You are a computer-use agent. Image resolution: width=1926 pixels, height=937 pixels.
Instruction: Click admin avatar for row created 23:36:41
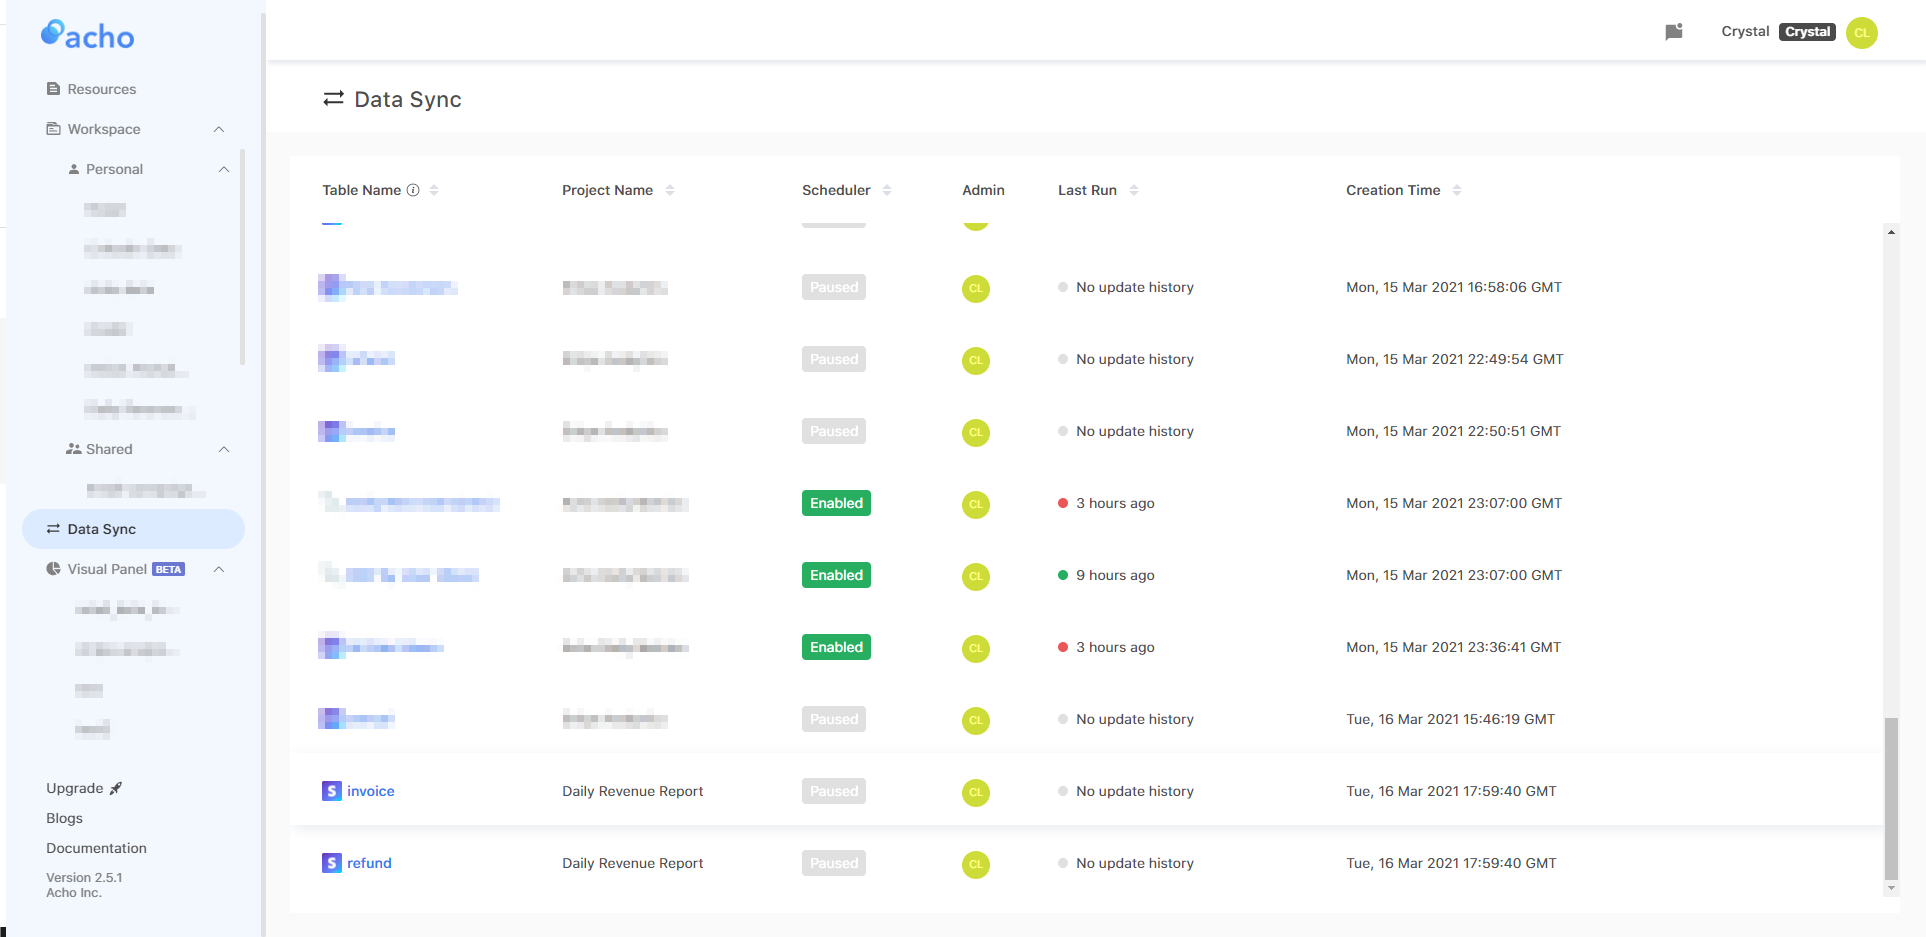tap(976, 648)
